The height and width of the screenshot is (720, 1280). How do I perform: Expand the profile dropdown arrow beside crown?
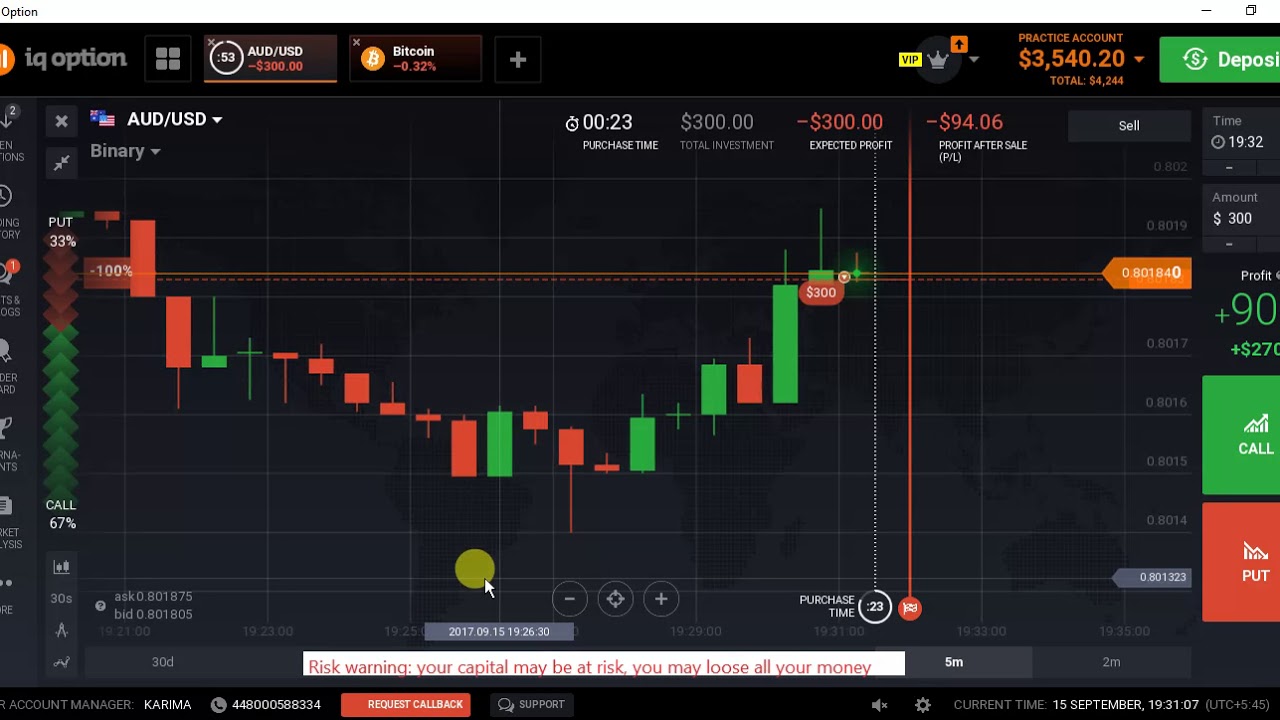click(974, 60)
